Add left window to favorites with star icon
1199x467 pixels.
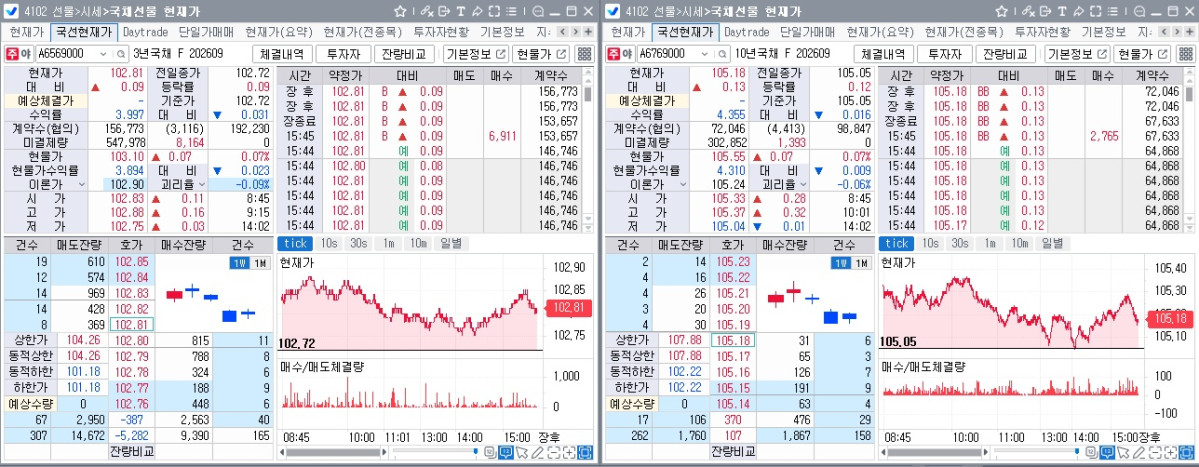click(x=401, y=11)
